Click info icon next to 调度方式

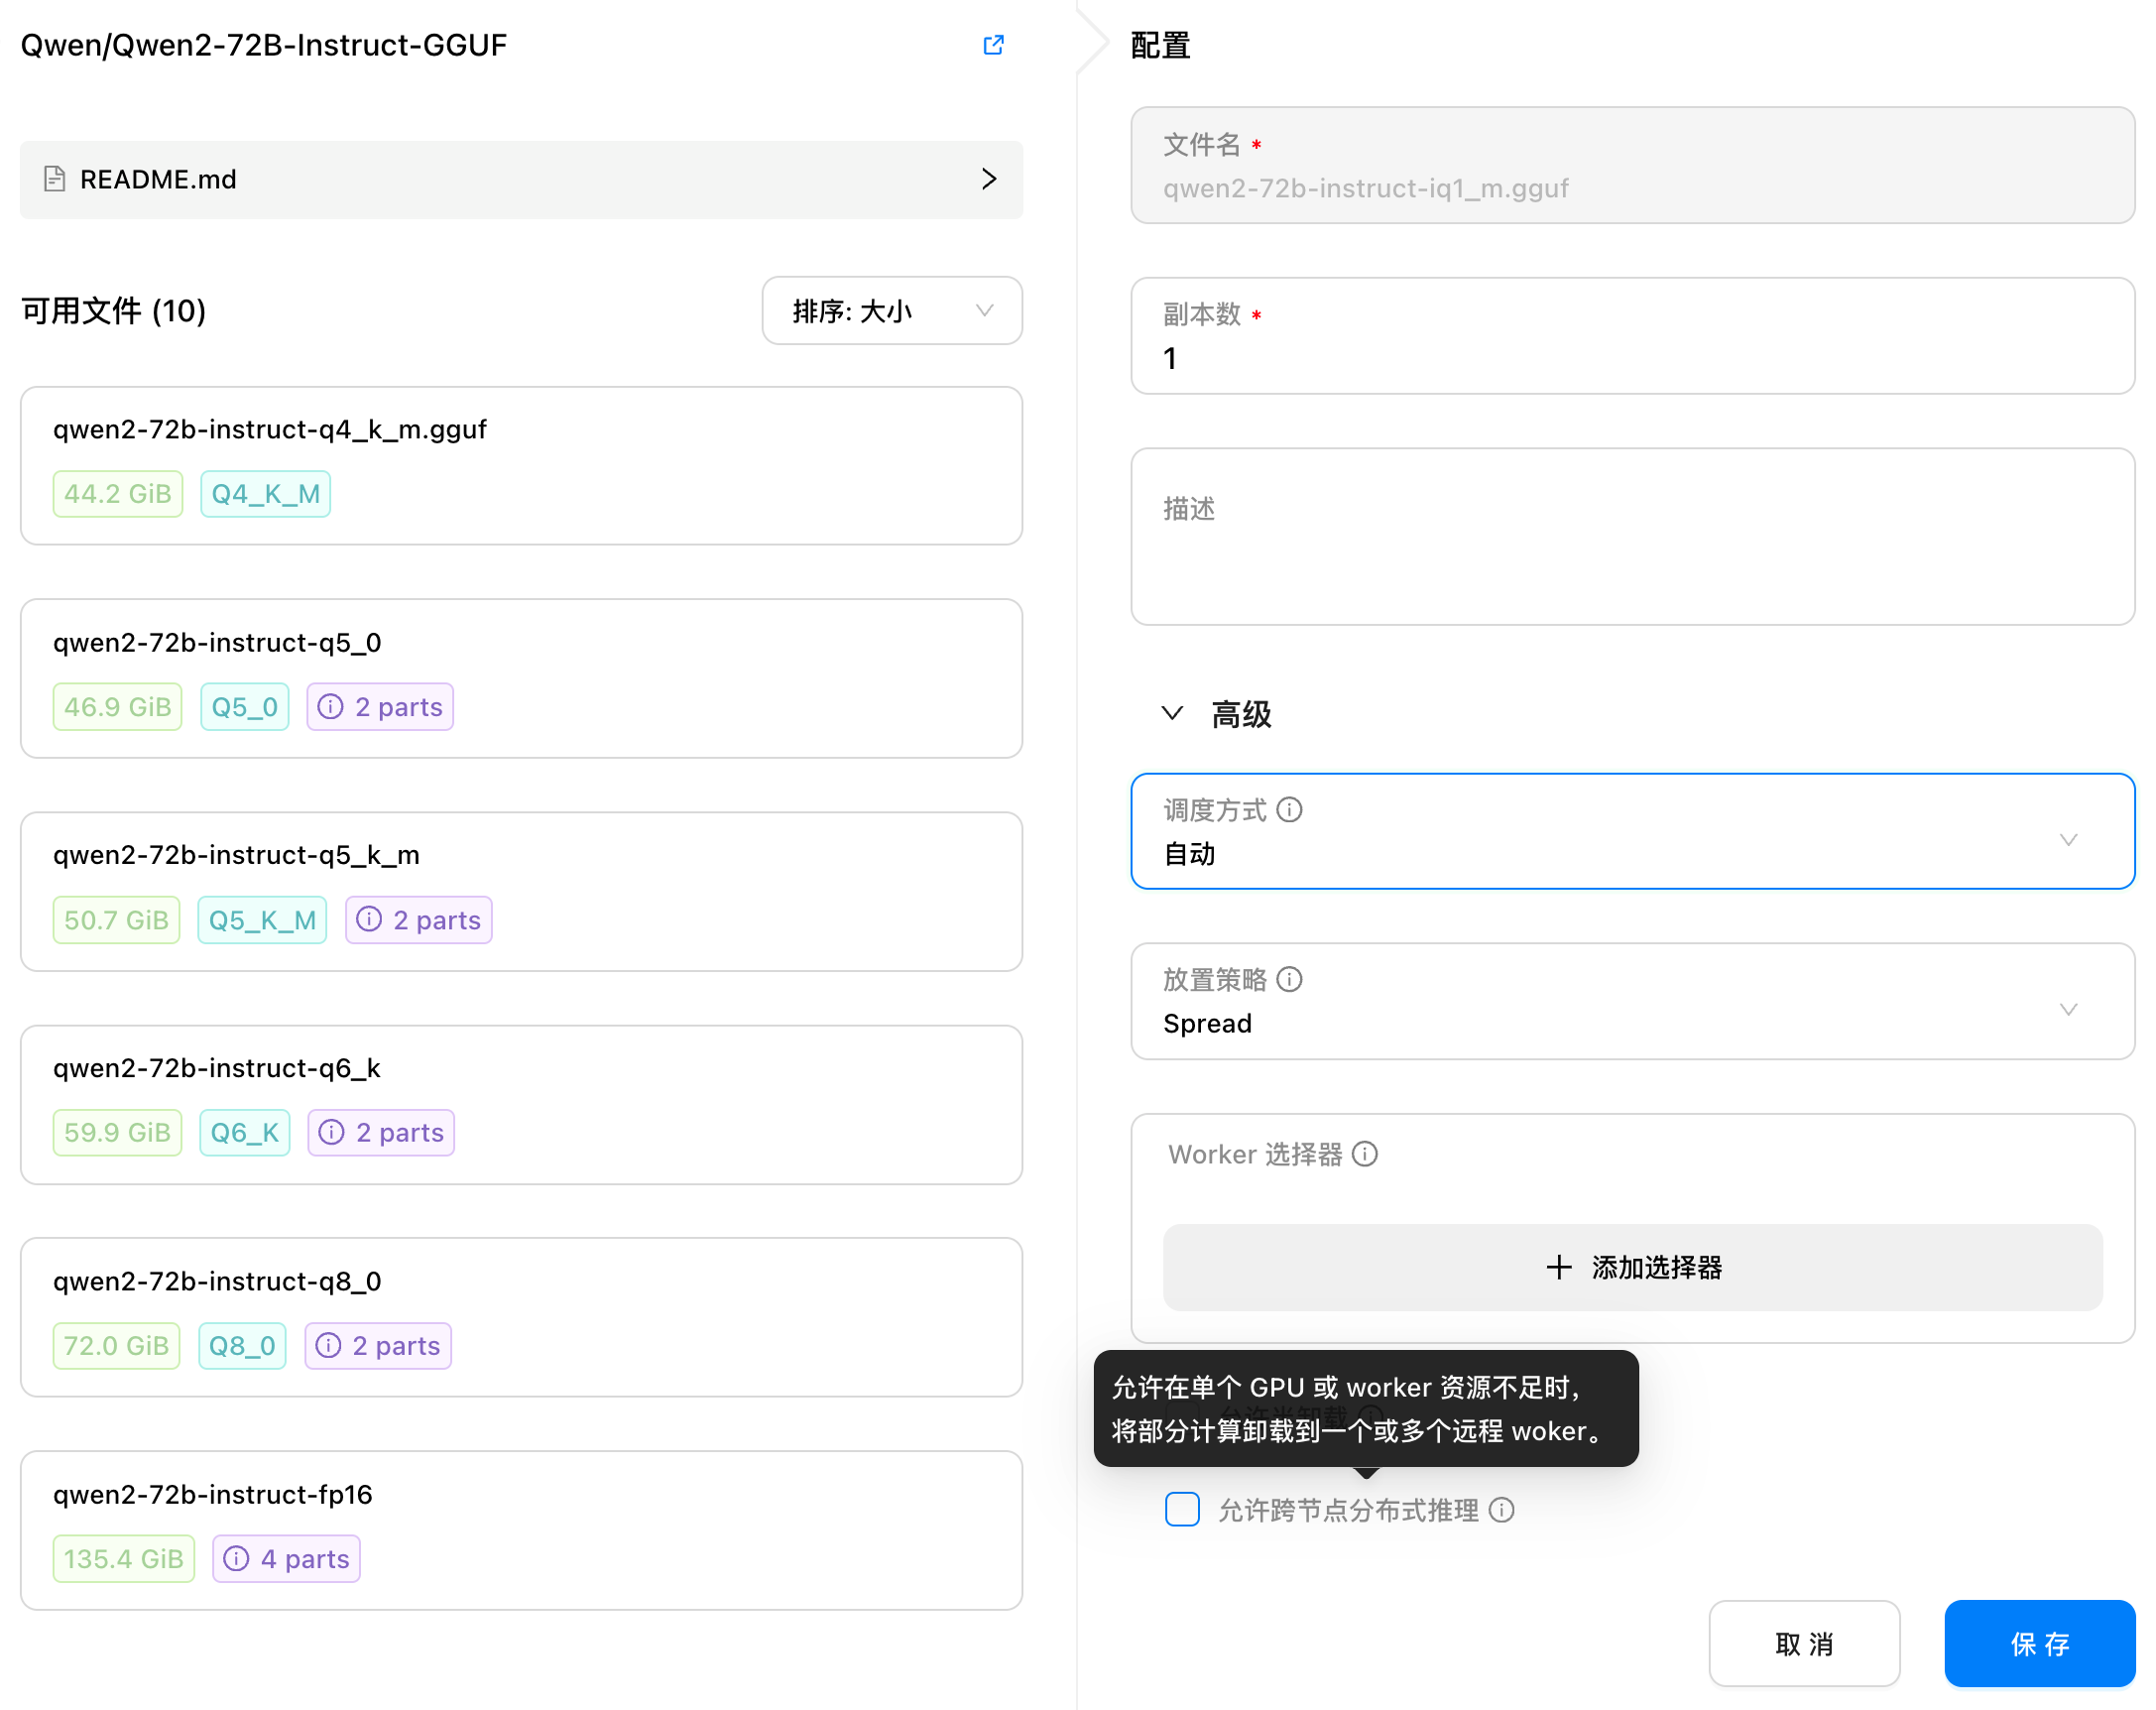click(1290, 810)
